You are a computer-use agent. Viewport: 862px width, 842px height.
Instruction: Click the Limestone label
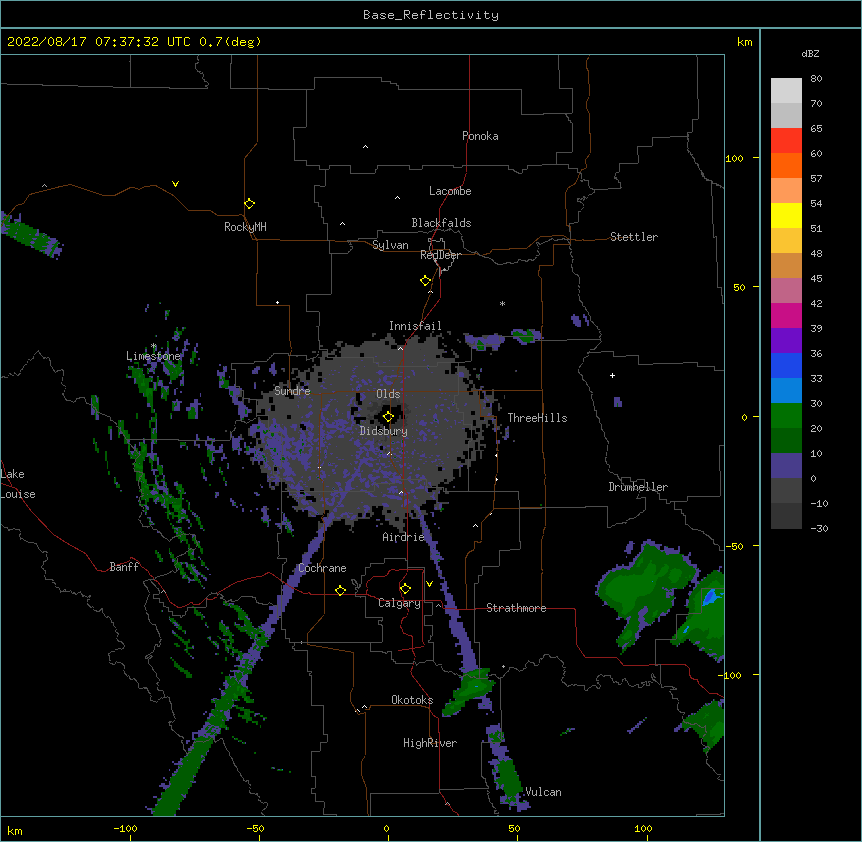tap(153, 356)
